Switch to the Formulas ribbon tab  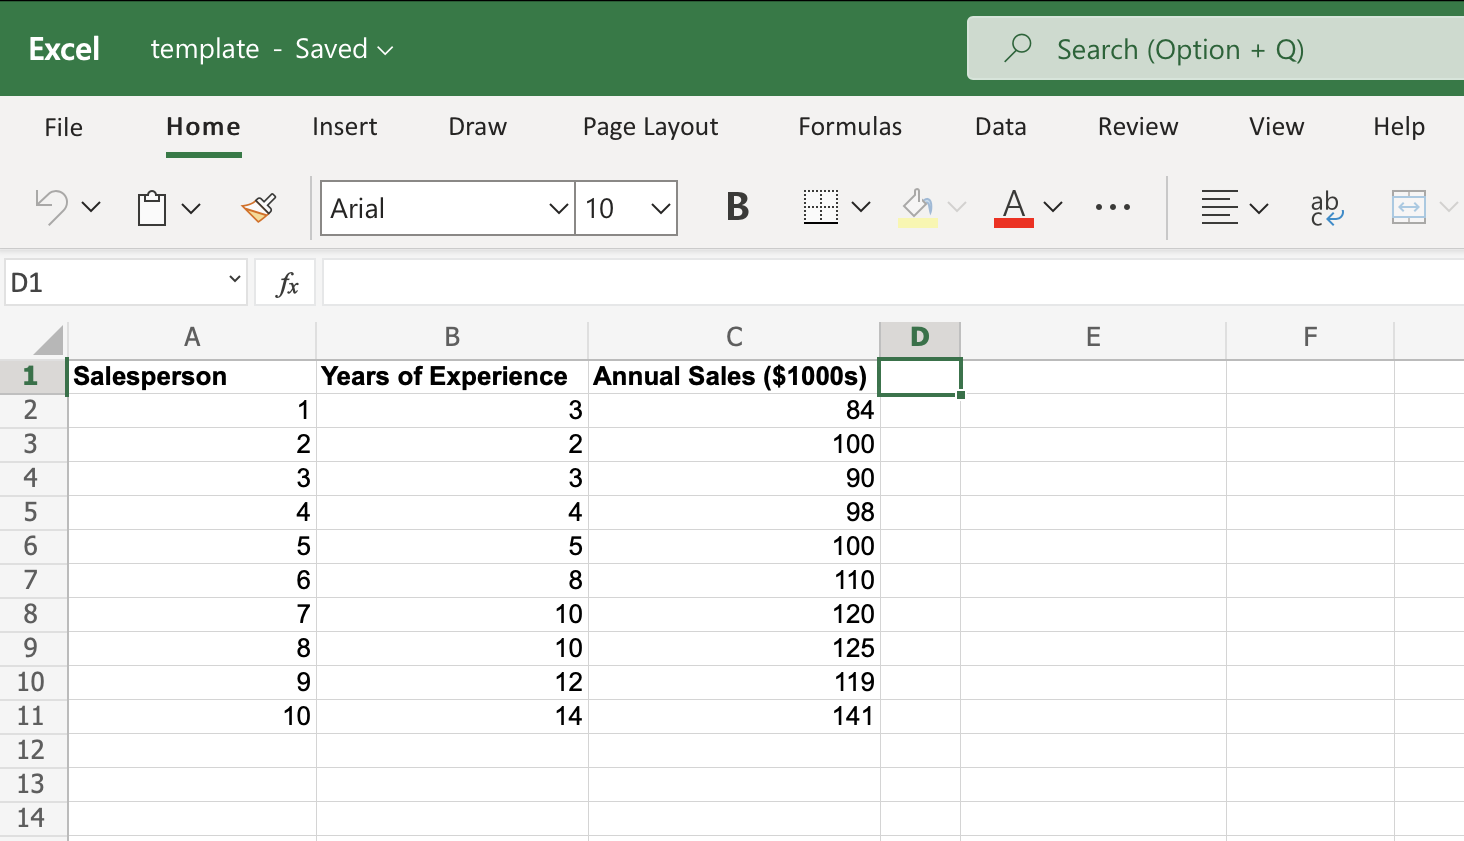pyautogui.click(x=850, y=127)
